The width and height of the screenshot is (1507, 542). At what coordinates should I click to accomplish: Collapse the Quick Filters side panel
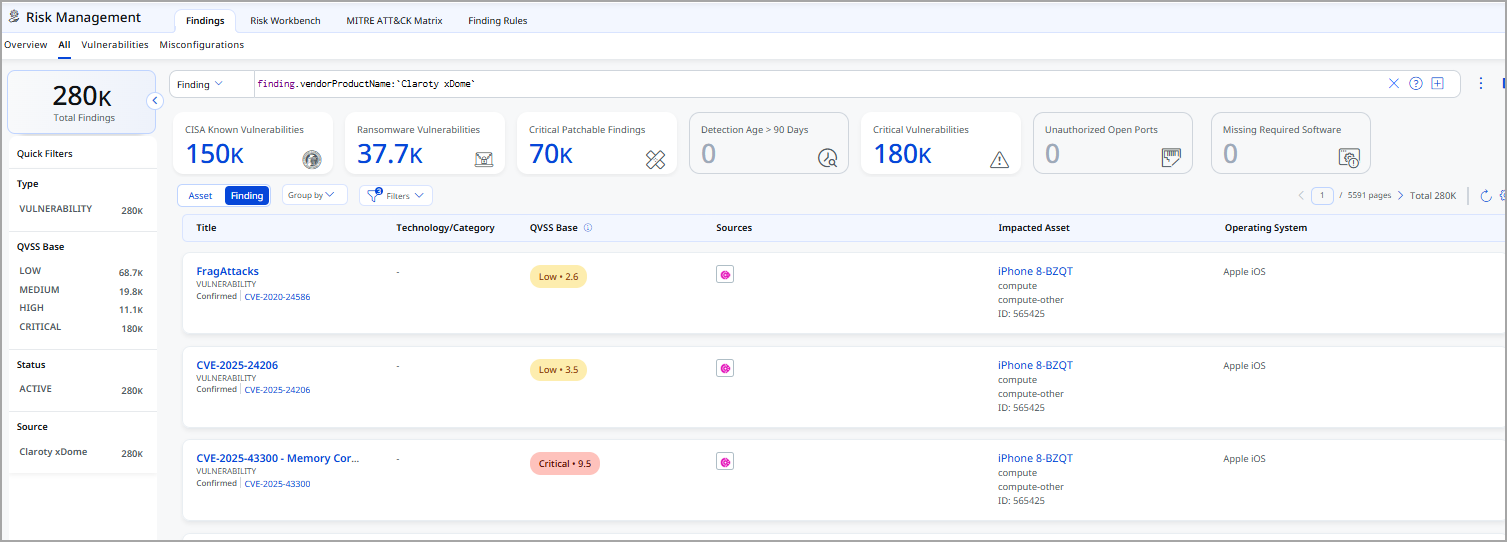[x=155, y=100]
